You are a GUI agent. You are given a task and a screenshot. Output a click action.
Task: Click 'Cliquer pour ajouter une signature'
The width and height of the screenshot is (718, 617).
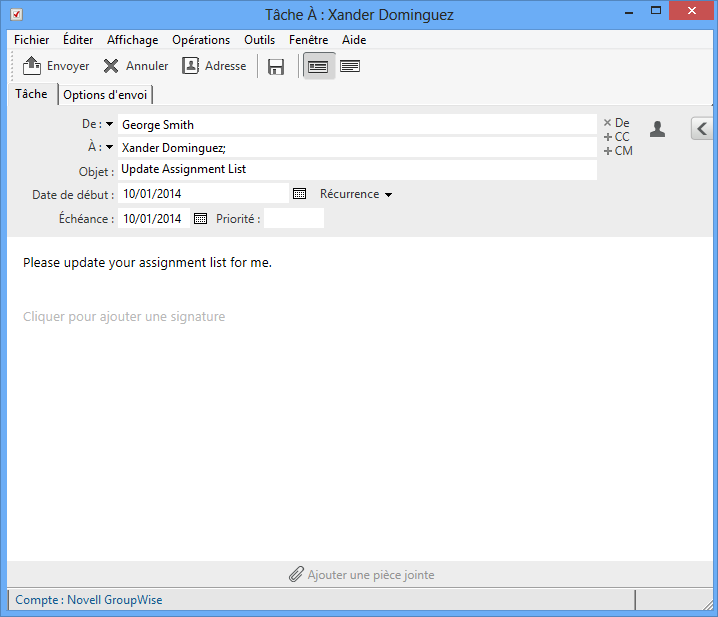[124, 317]
